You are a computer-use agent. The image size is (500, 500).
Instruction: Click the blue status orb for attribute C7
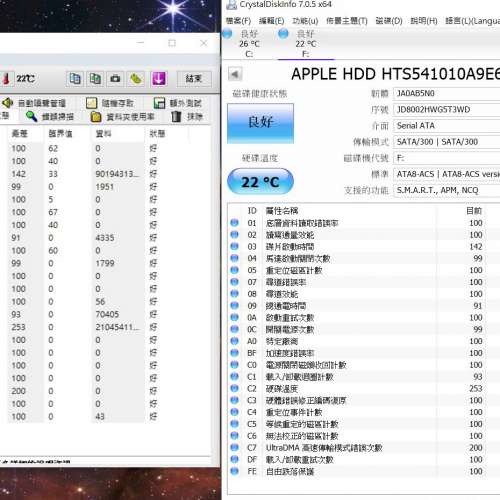235,448
